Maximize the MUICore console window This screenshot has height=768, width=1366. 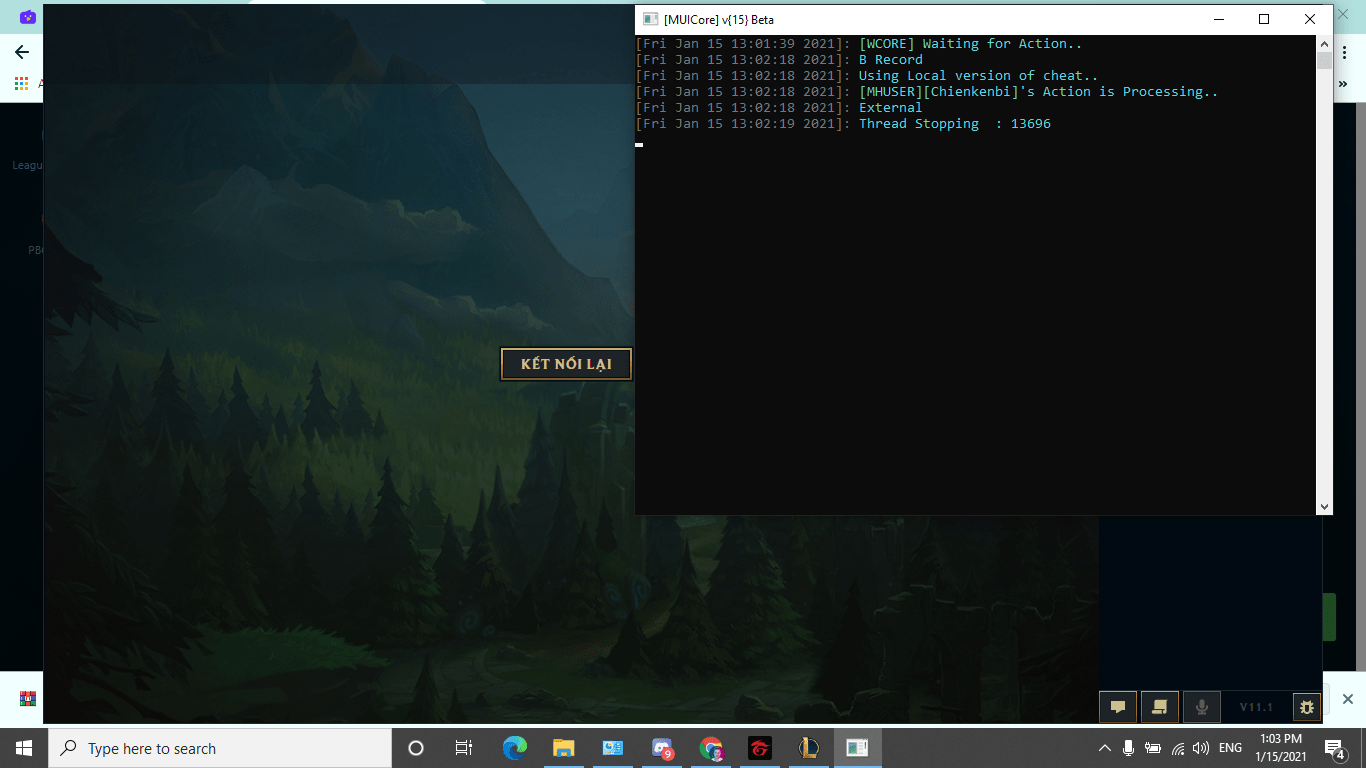1264,19
